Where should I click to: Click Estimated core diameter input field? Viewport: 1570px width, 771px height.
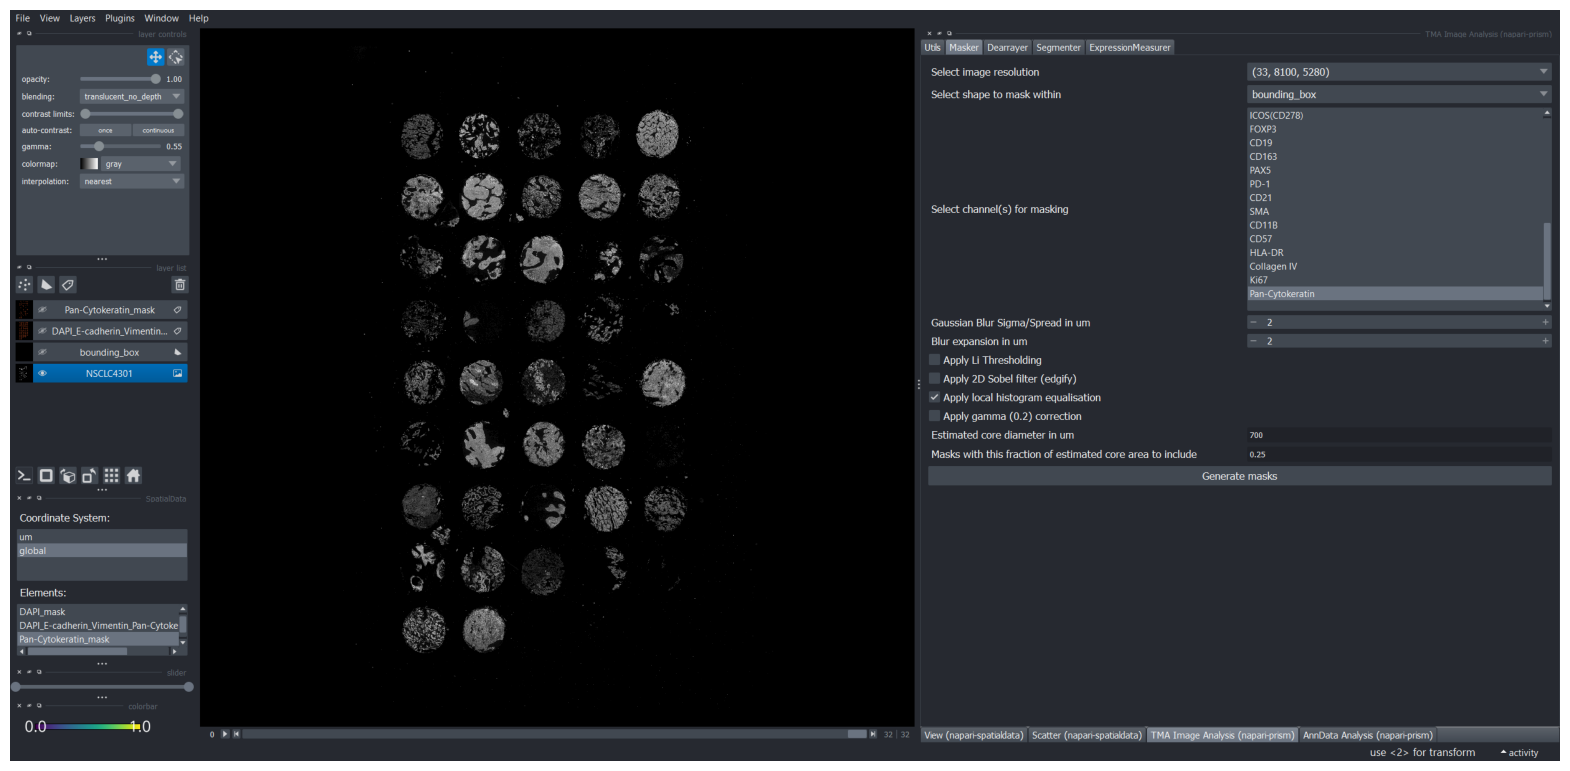click(x=1399, y=435)
